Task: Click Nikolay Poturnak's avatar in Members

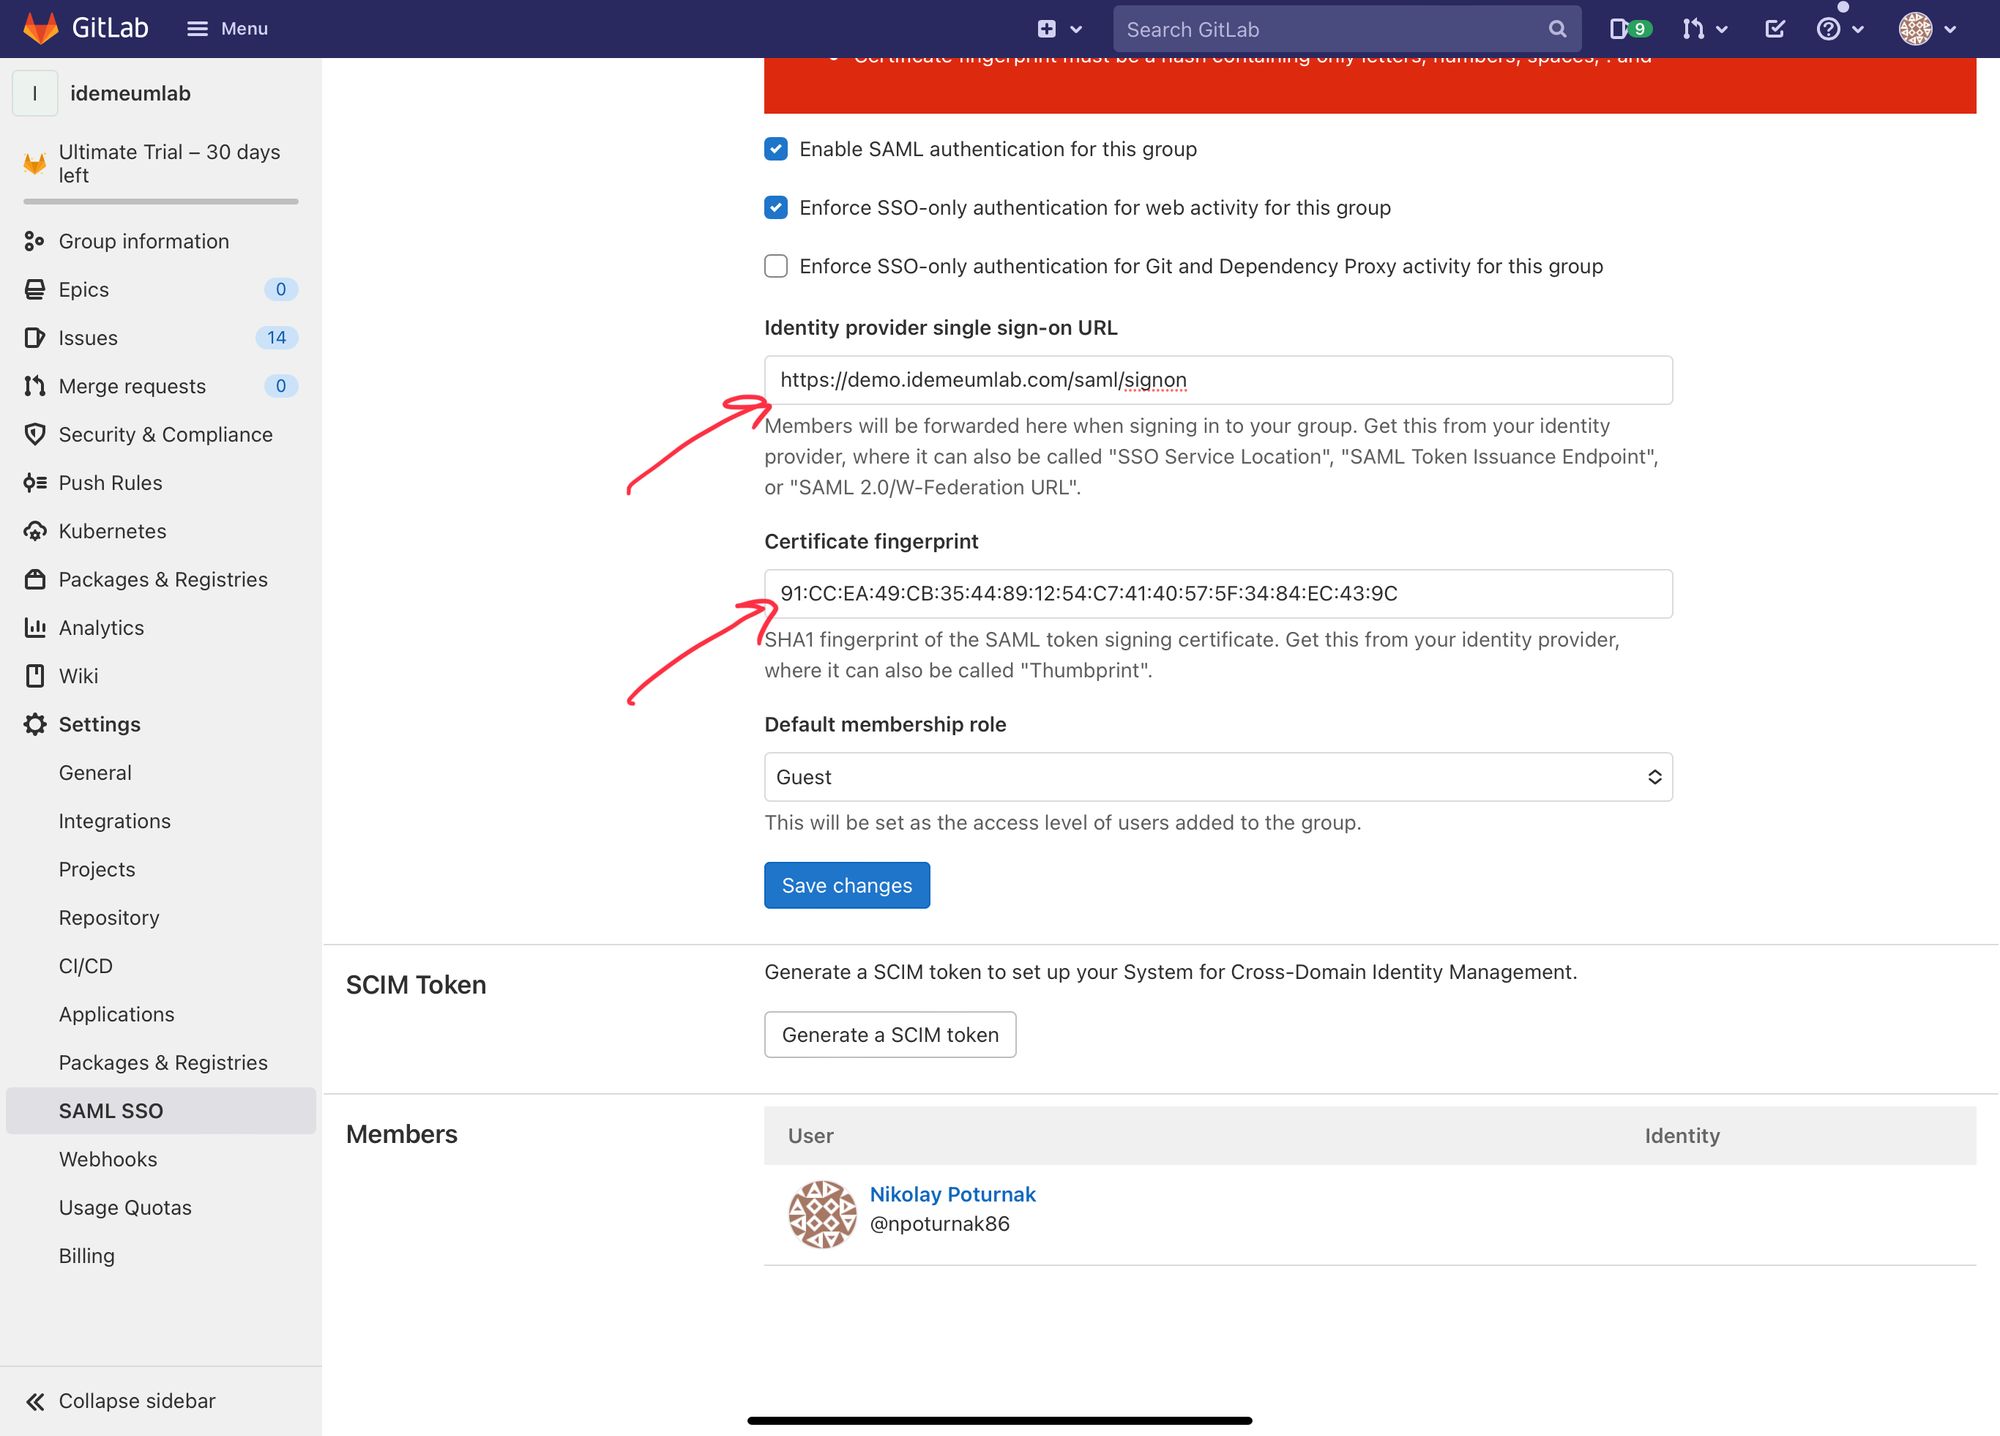Action: click(x=822, y=1214)
